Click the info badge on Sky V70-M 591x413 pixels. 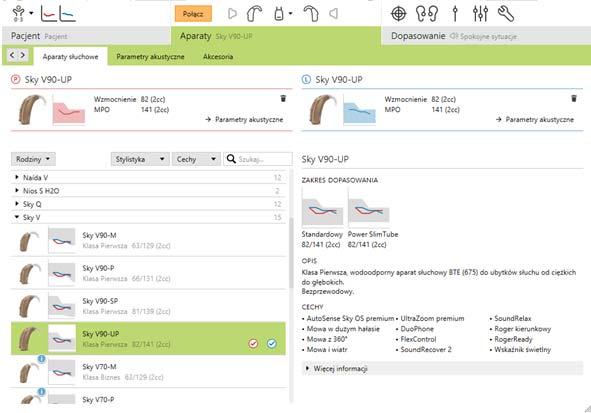point(41,359)
